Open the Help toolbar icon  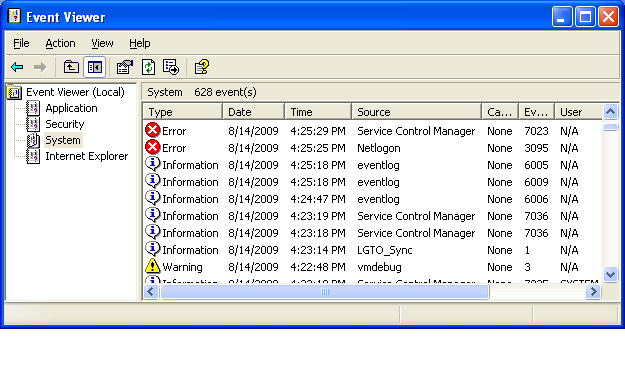click(202, 67)
